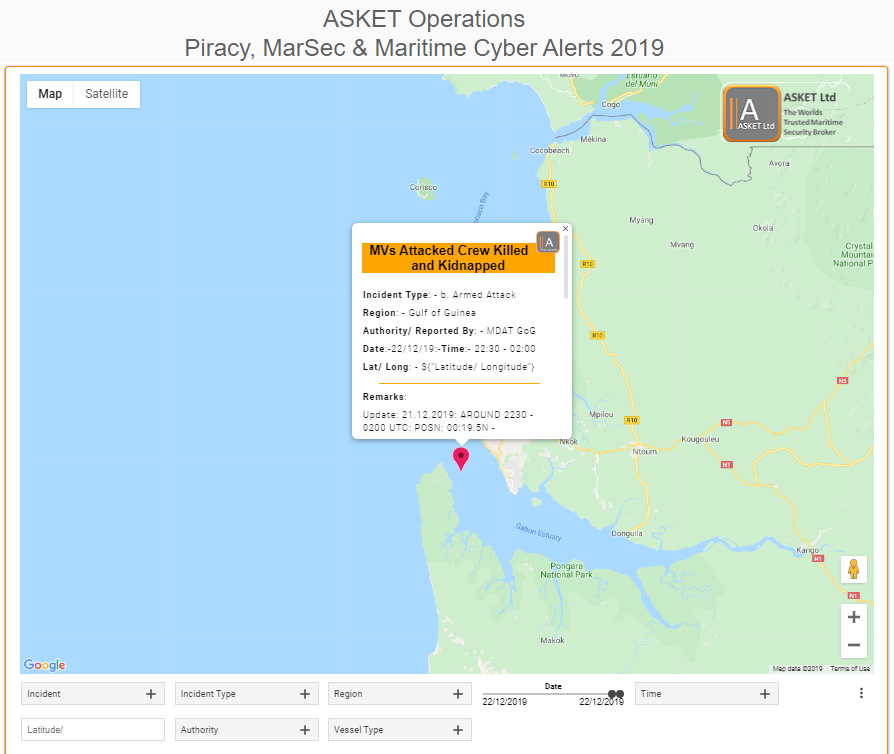894x754 pixels.
Task: Click 'Cogo' town label
Action: coord(611,104)
